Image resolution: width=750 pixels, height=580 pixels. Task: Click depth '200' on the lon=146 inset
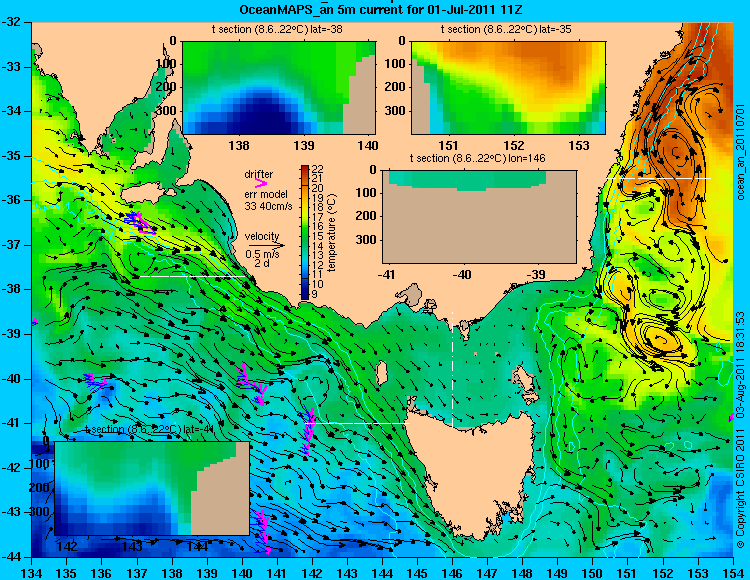[367, 216]
